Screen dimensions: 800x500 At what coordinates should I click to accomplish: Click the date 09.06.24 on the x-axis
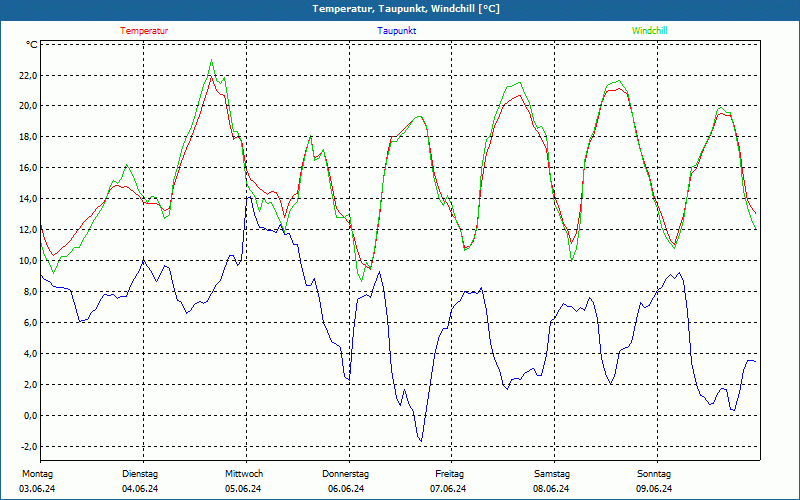point(654,489)
